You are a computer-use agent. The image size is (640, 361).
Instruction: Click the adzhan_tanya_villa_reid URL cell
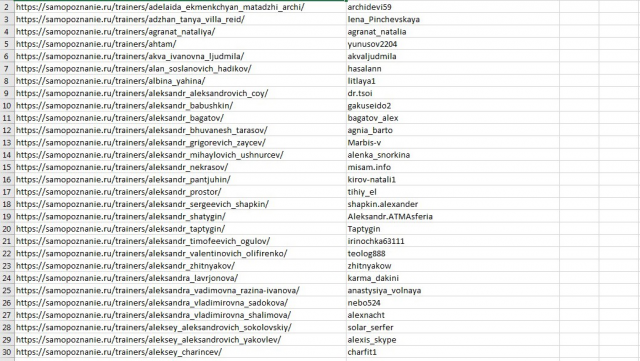[180, 19]
